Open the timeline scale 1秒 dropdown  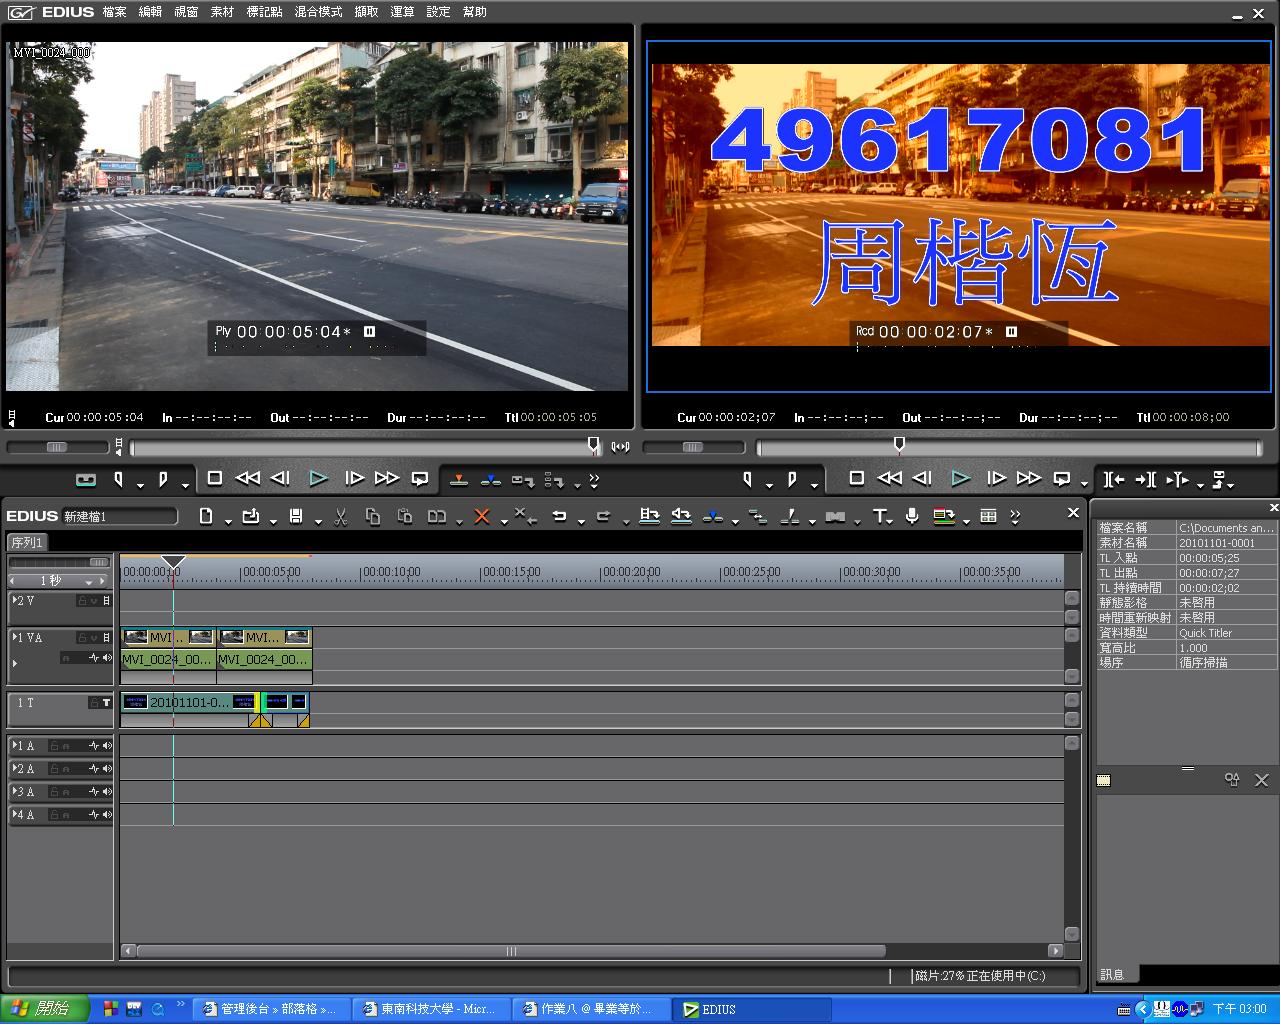pos(89,582)
